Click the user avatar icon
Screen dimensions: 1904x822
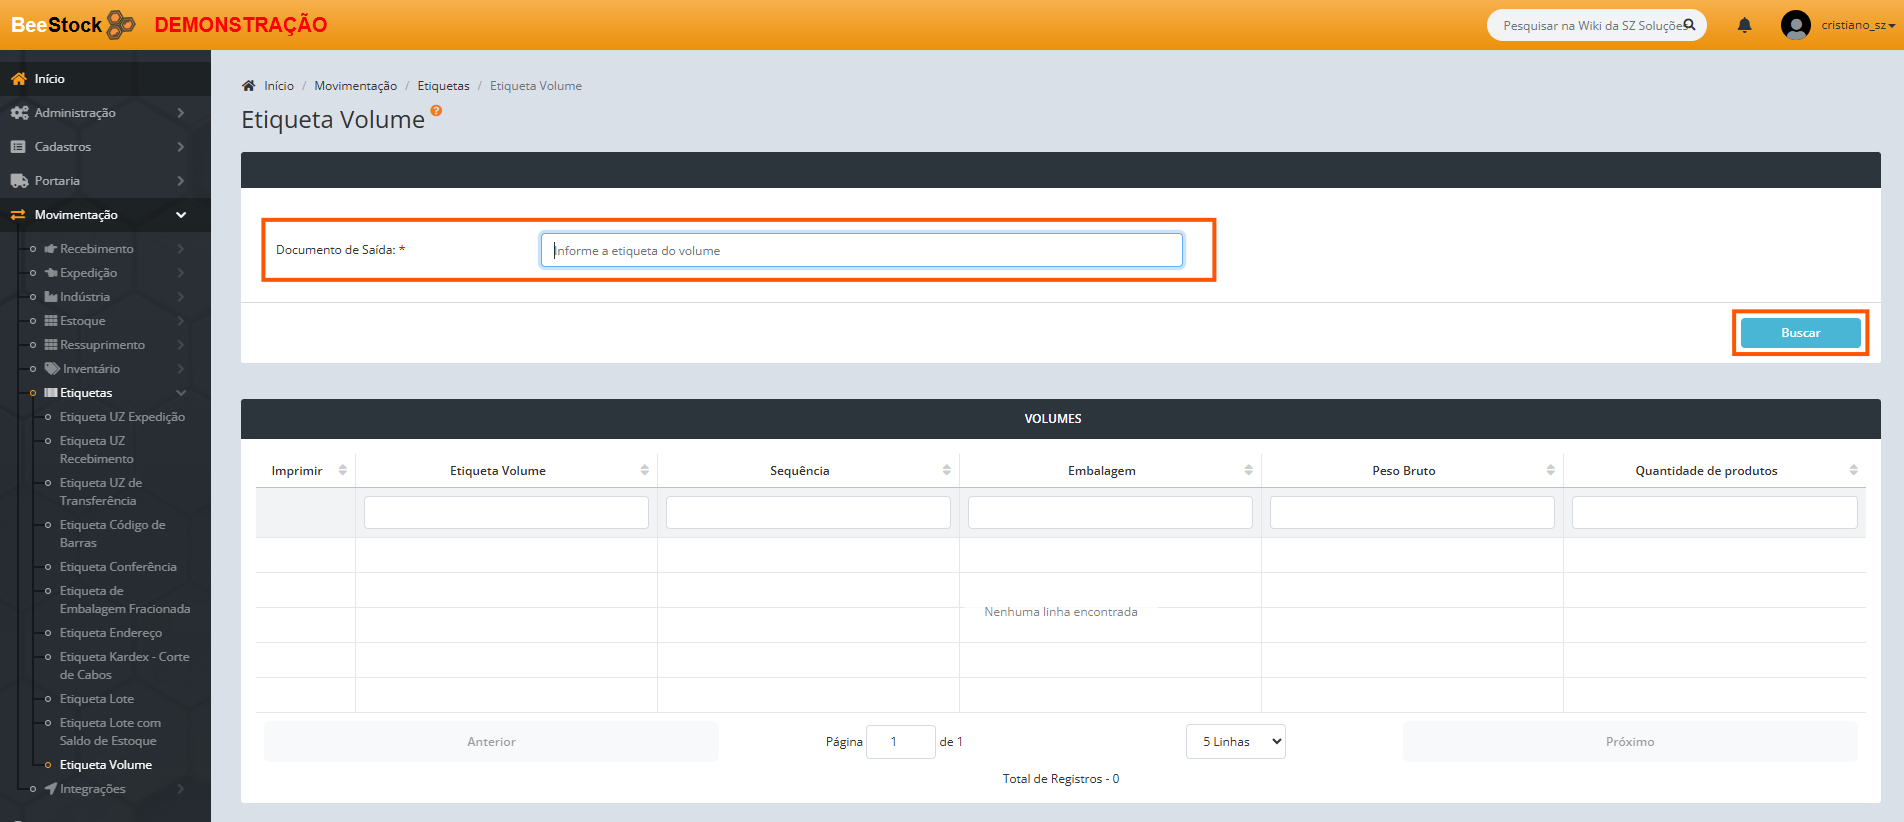(x=1795, y=25)
